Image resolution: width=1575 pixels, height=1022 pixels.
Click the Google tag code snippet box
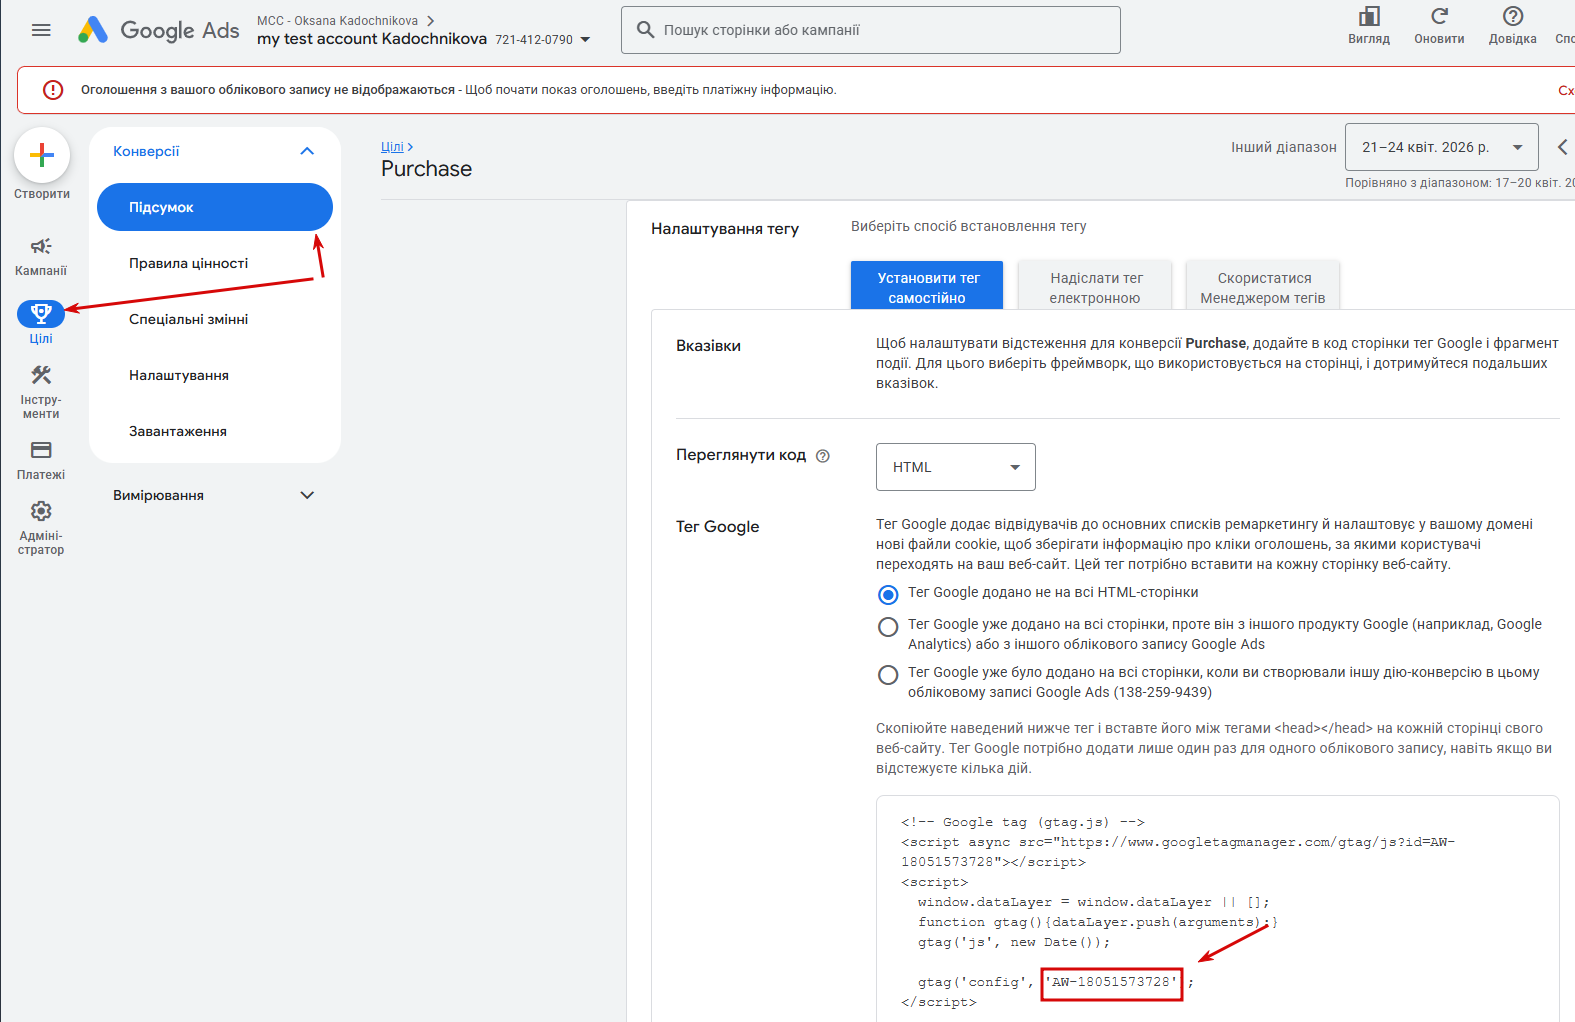(1217, 909)
